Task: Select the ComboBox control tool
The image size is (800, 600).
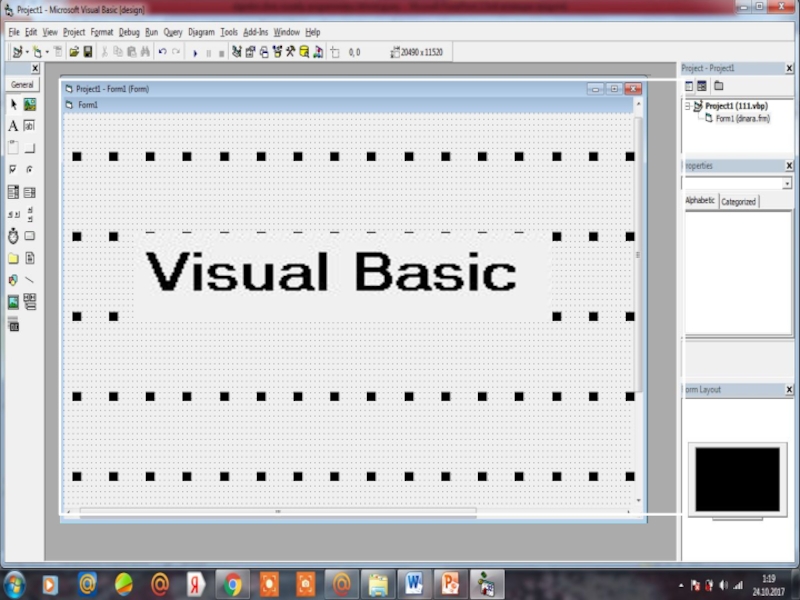Action: 13,192
